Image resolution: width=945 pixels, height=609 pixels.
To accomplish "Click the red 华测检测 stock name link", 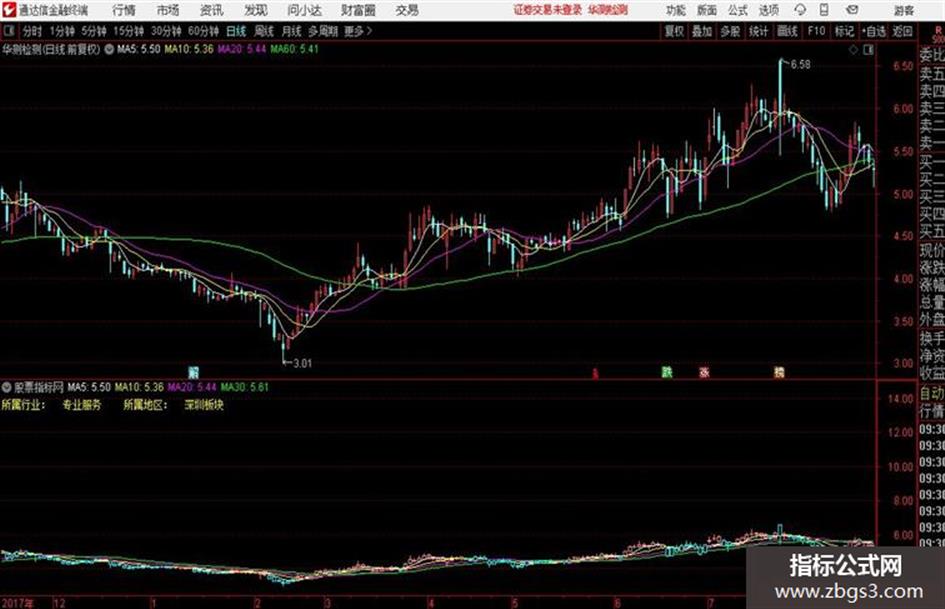I will click(608, 10).
